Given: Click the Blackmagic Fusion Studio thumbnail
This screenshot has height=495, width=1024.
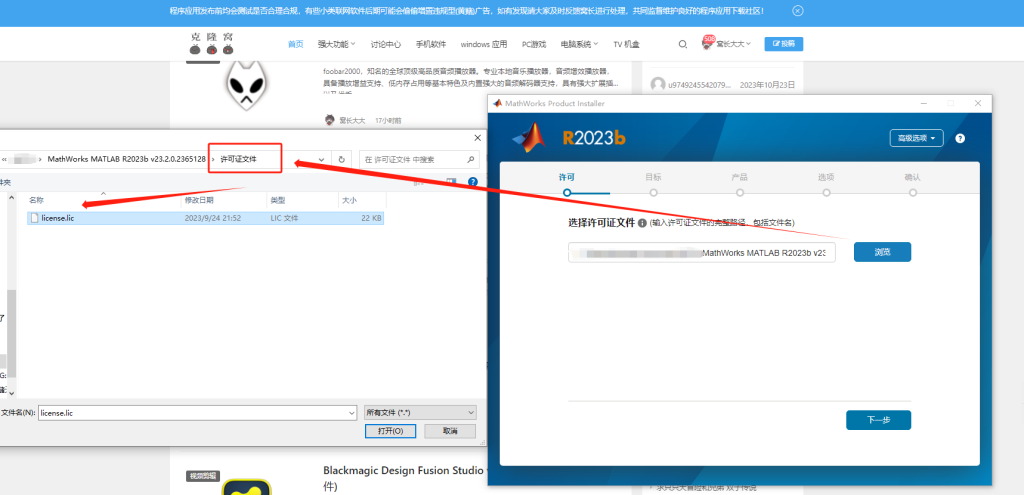Looking at the screenshot, I should coord(246,487).
